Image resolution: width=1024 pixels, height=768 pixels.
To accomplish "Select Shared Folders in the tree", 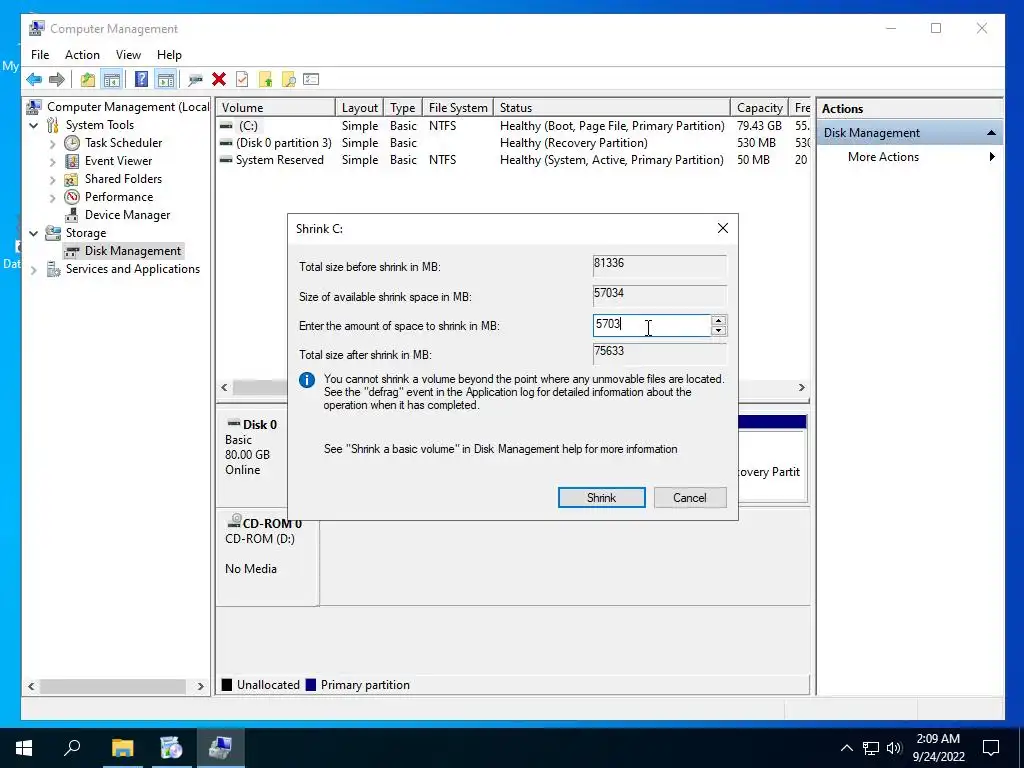I will tap(123, 179).
